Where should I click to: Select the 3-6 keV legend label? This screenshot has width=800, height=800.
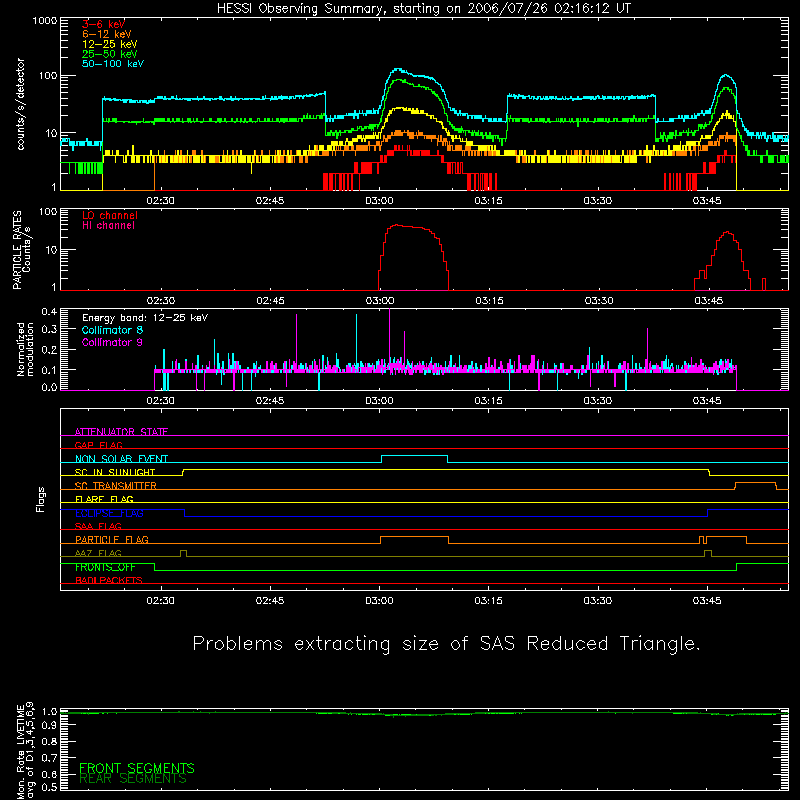[104, 24]
